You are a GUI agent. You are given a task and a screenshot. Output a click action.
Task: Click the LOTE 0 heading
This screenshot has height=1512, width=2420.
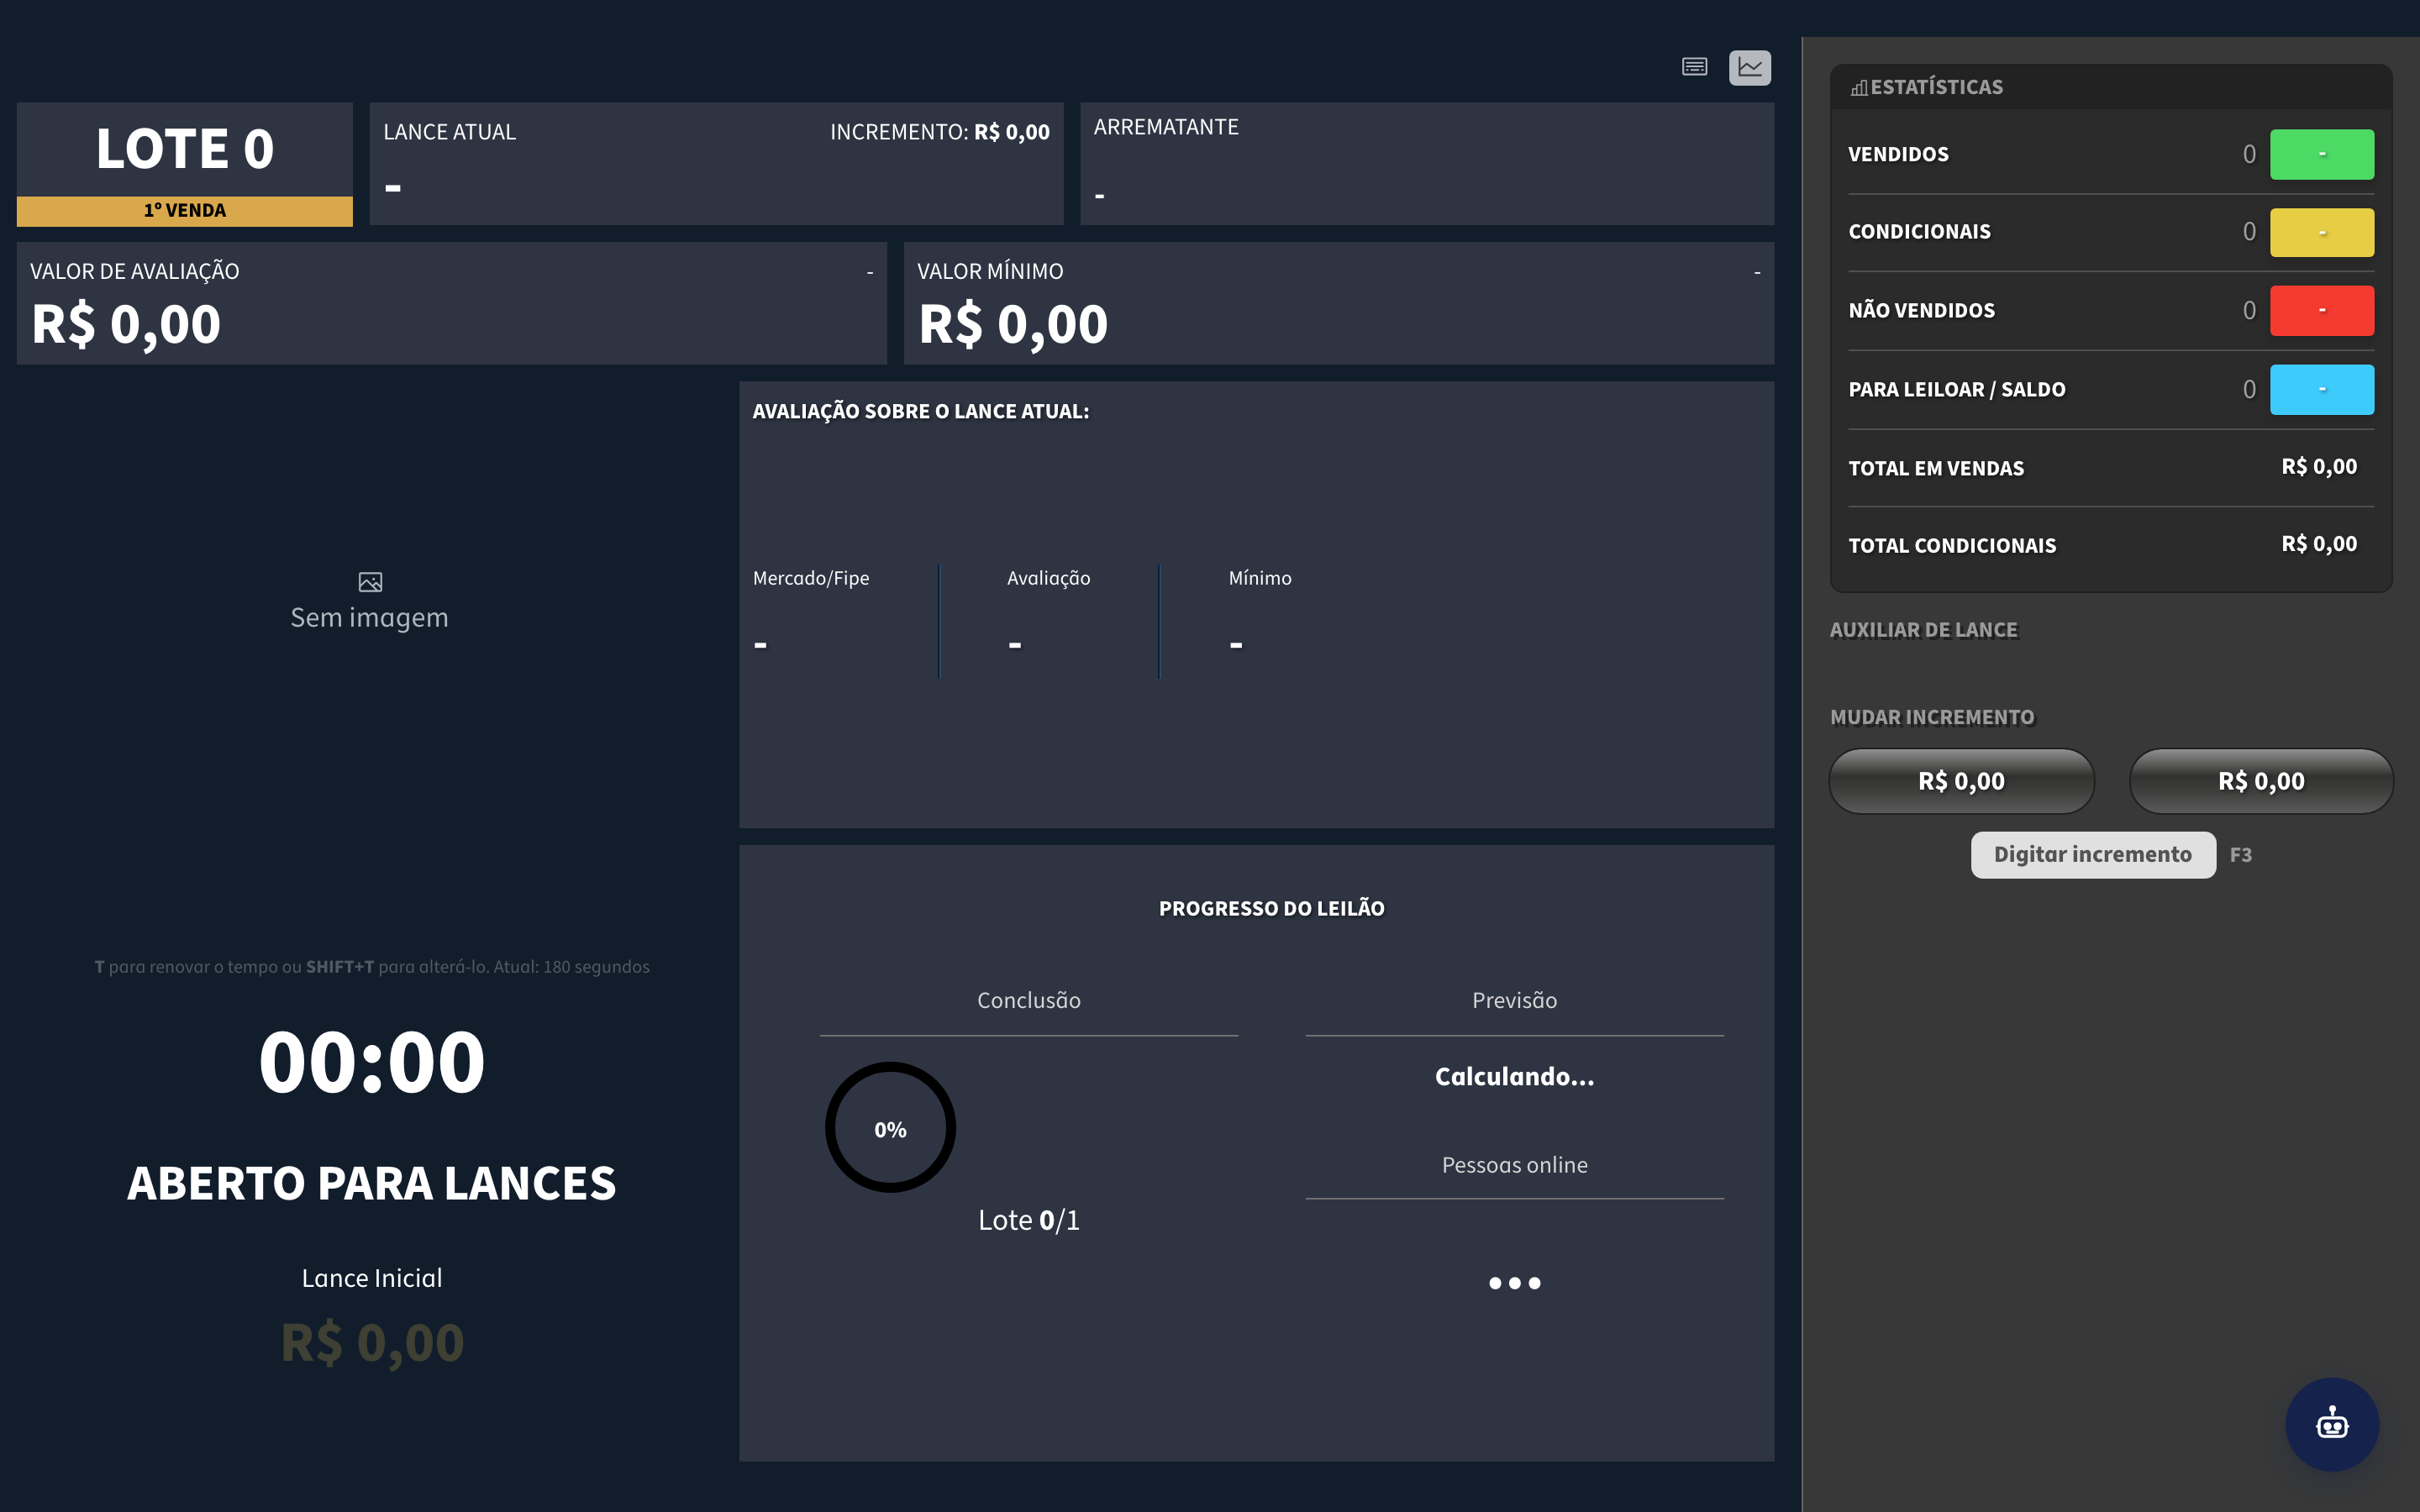(185, 149)
